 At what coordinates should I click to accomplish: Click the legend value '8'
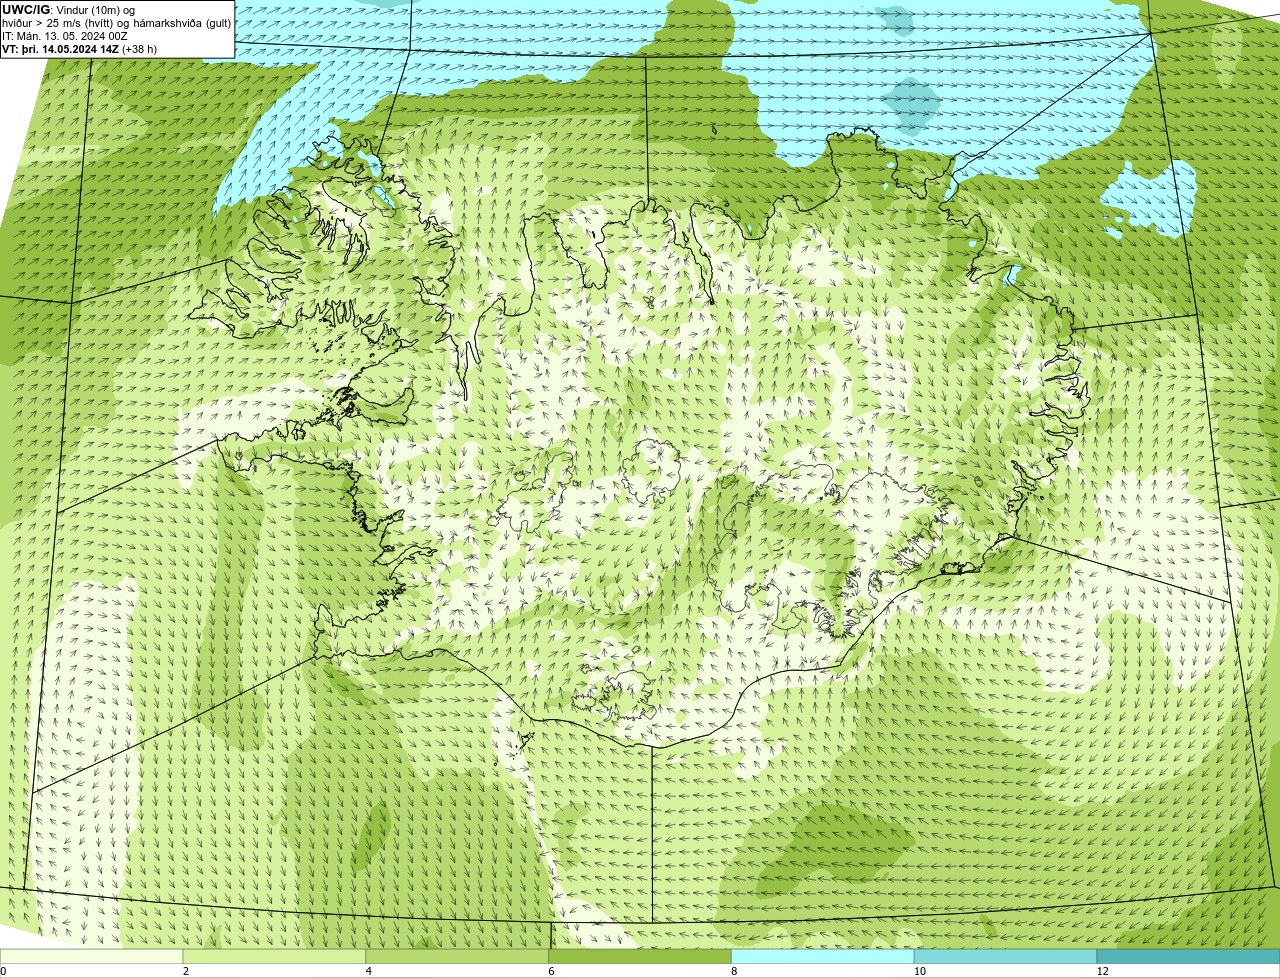(734, 971)
